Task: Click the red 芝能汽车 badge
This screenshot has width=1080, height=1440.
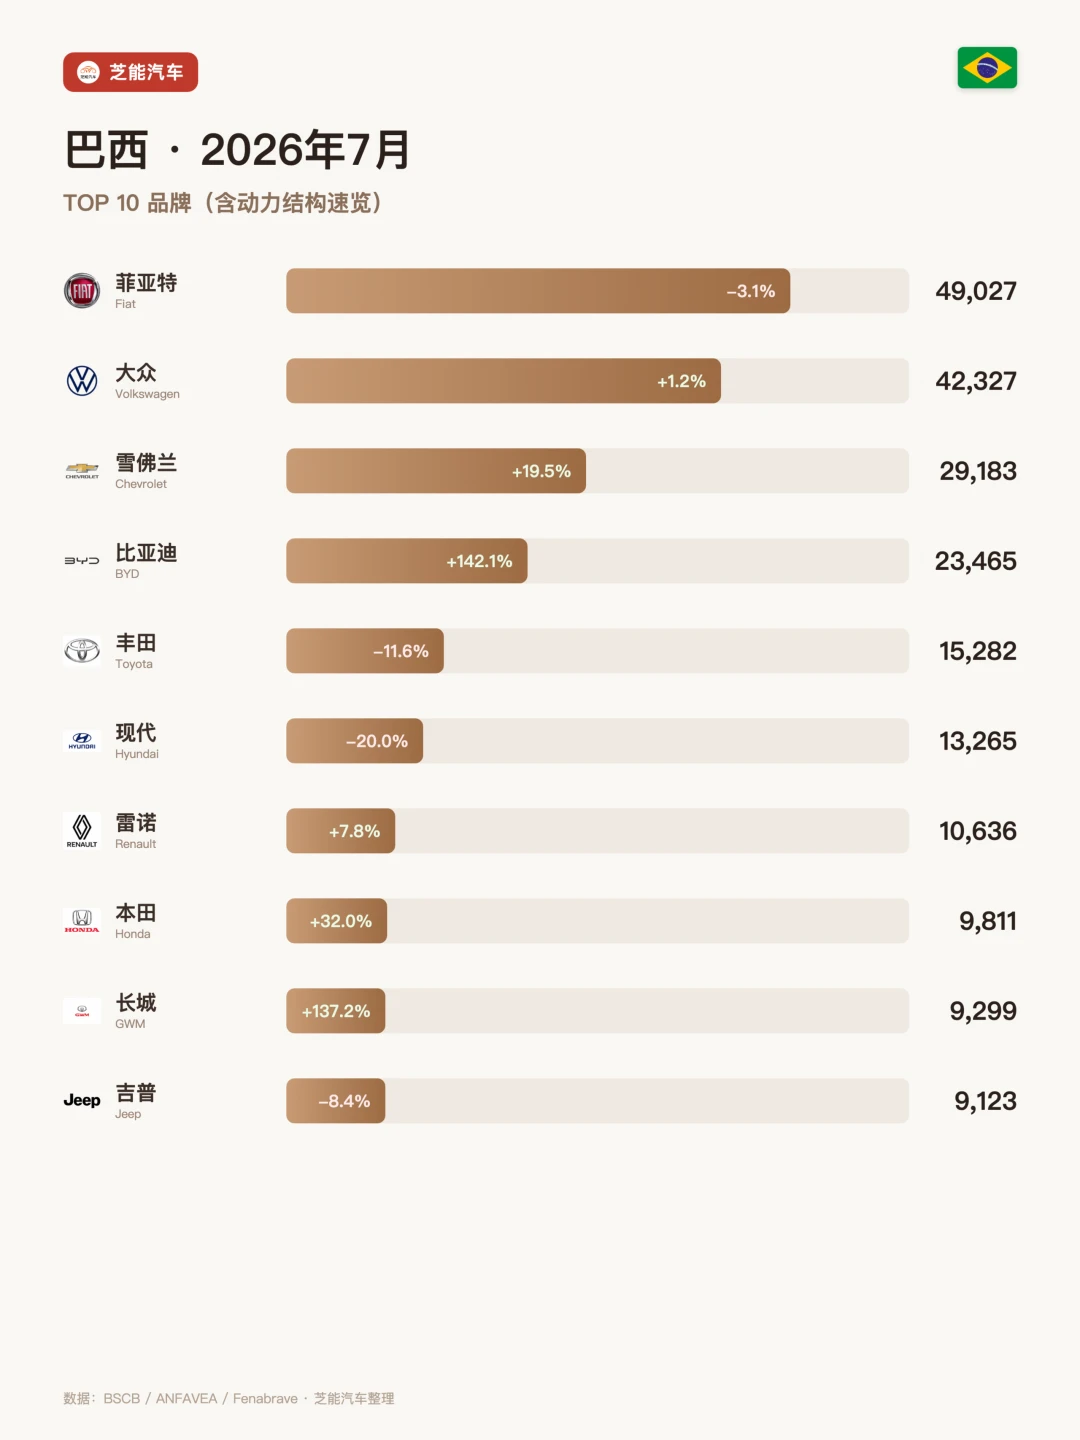Action: coord(130,72)
